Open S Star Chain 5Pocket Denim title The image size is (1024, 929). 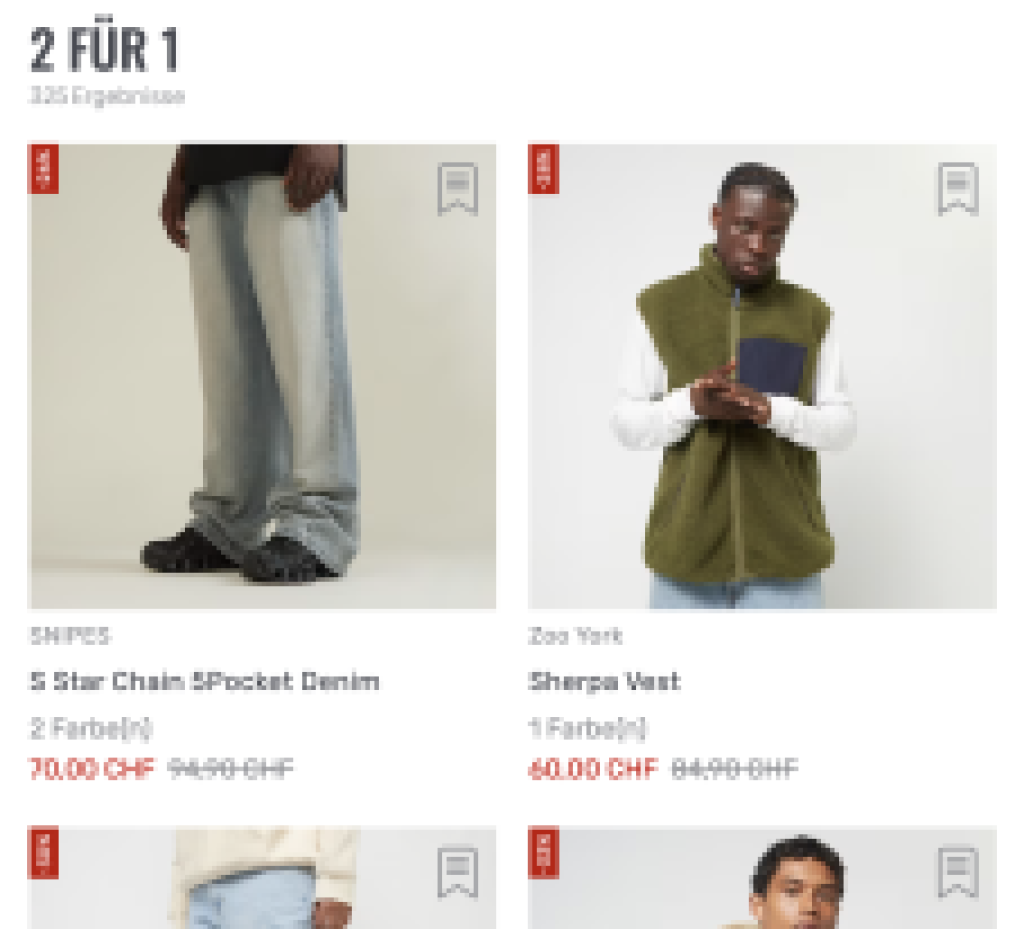click(204, 682)
